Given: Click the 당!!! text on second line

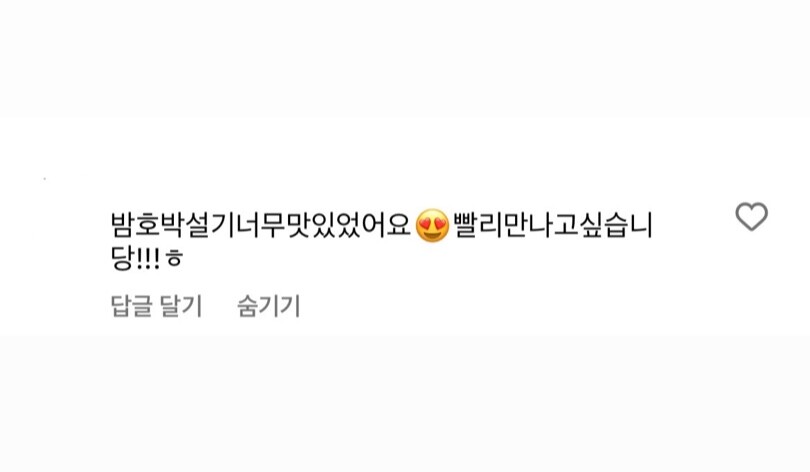Looking at the screenshot, I should click(135, 258).
